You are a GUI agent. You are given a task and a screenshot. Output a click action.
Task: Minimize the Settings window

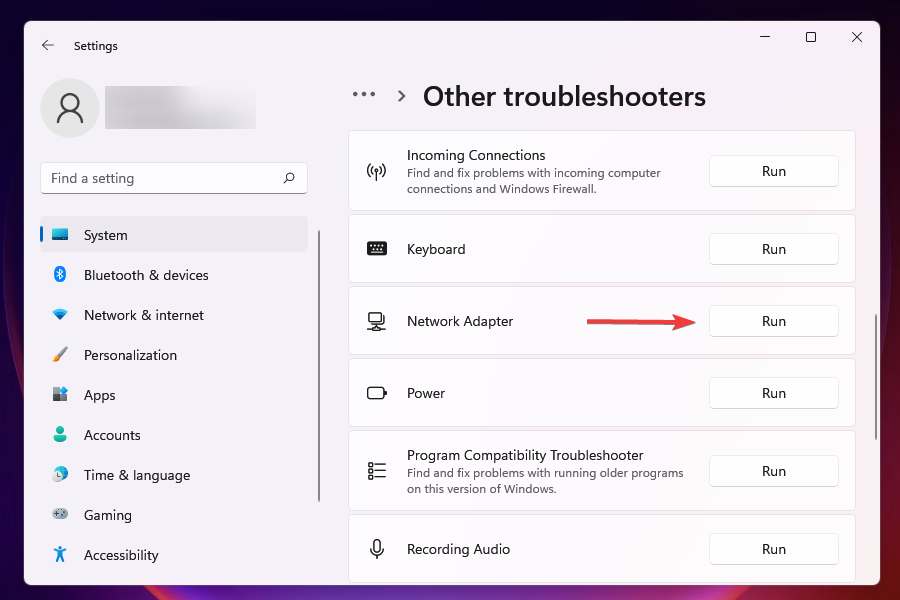coord(765,37)
